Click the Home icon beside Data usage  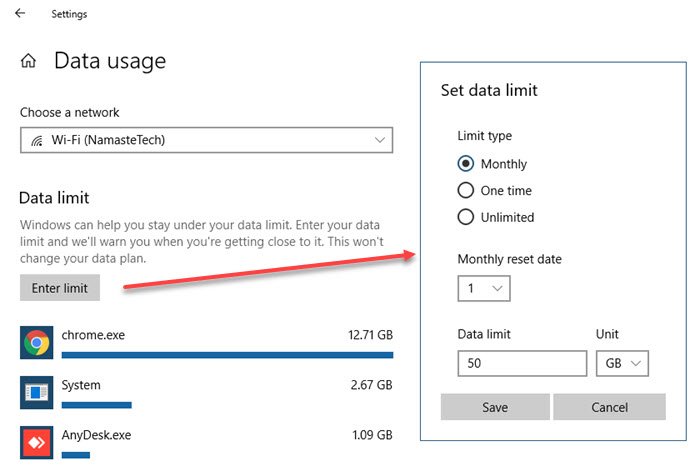pos(28,62)
